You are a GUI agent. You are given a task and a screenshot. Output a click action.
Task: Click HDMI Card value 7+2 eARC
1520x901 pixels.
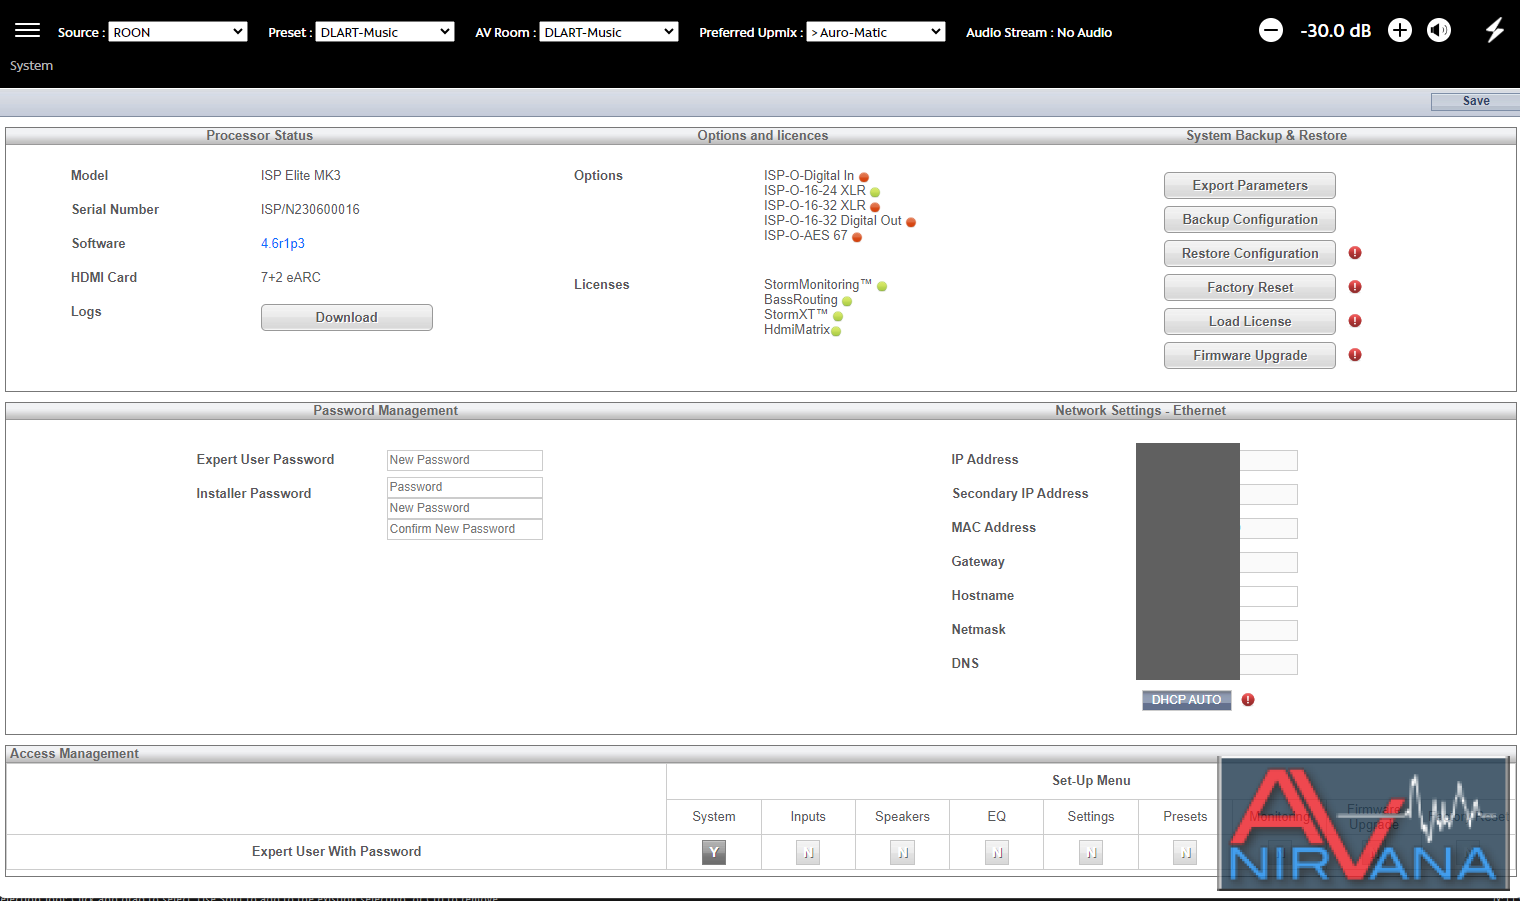click(291, 277)
